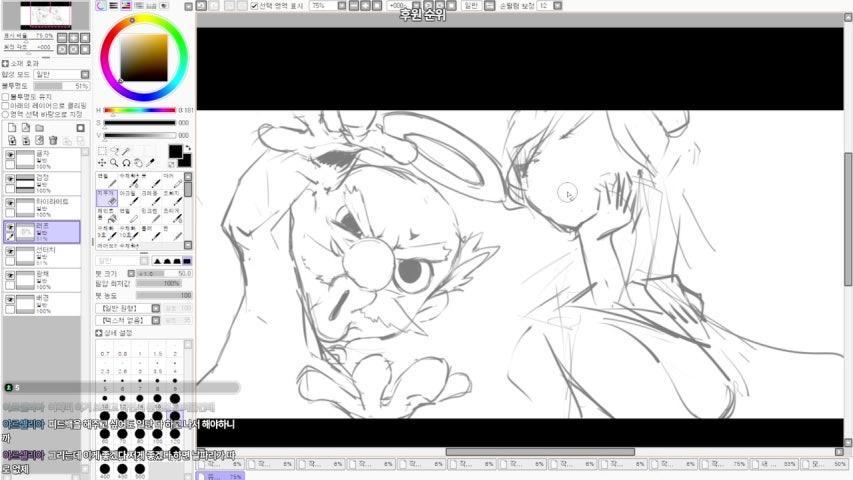Image resolution: width=853 pixels, height=480 pixels.
Task: Uncheck the 선택 영역 표시 checkbox
Action: pyautogui.click(x=254, y=6)
